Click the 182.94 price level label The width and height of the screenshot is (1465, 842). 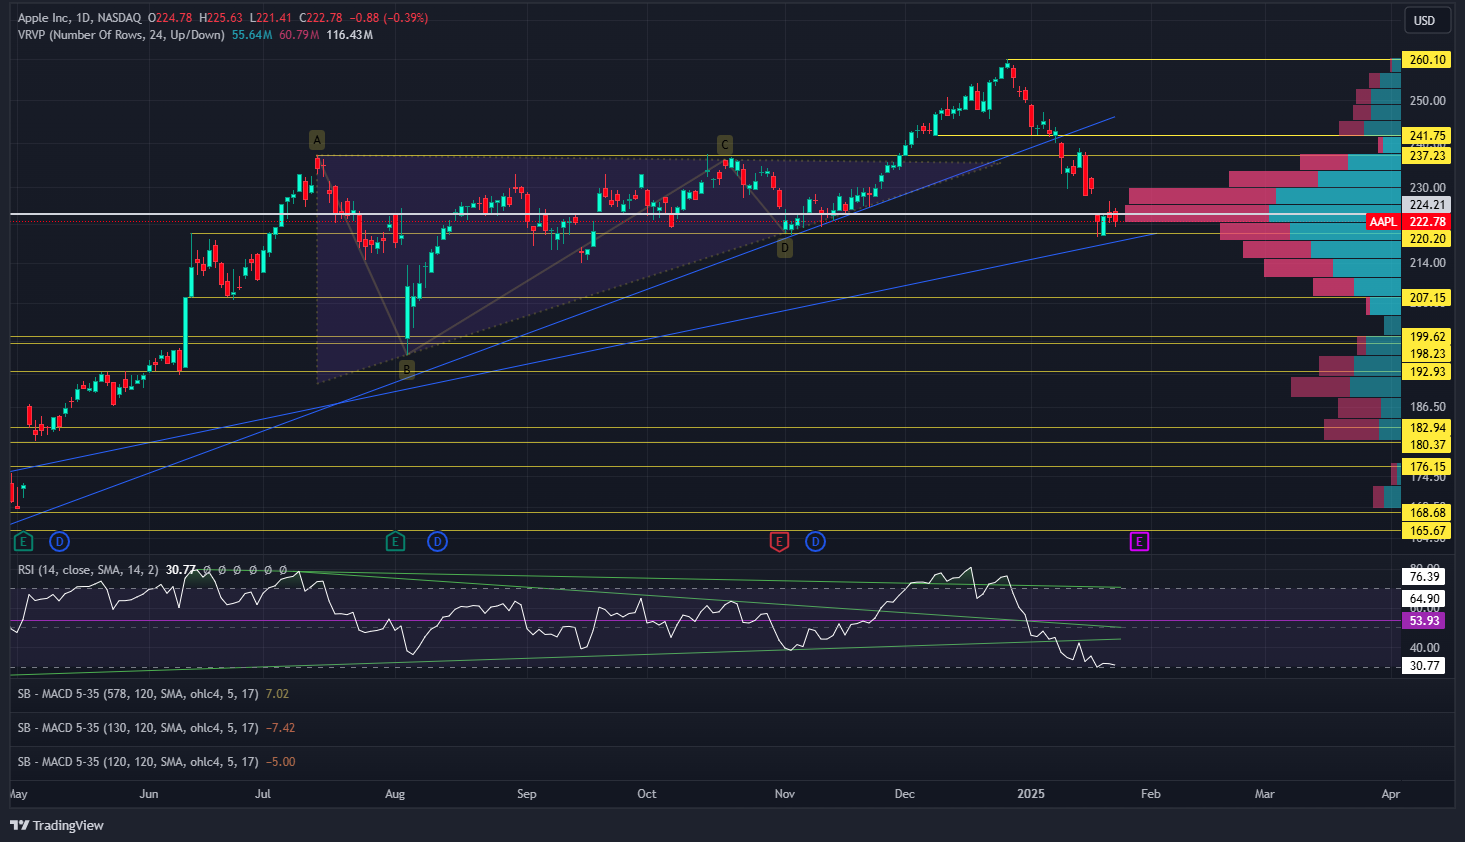pyautogui.click(x=1427, y=428)
